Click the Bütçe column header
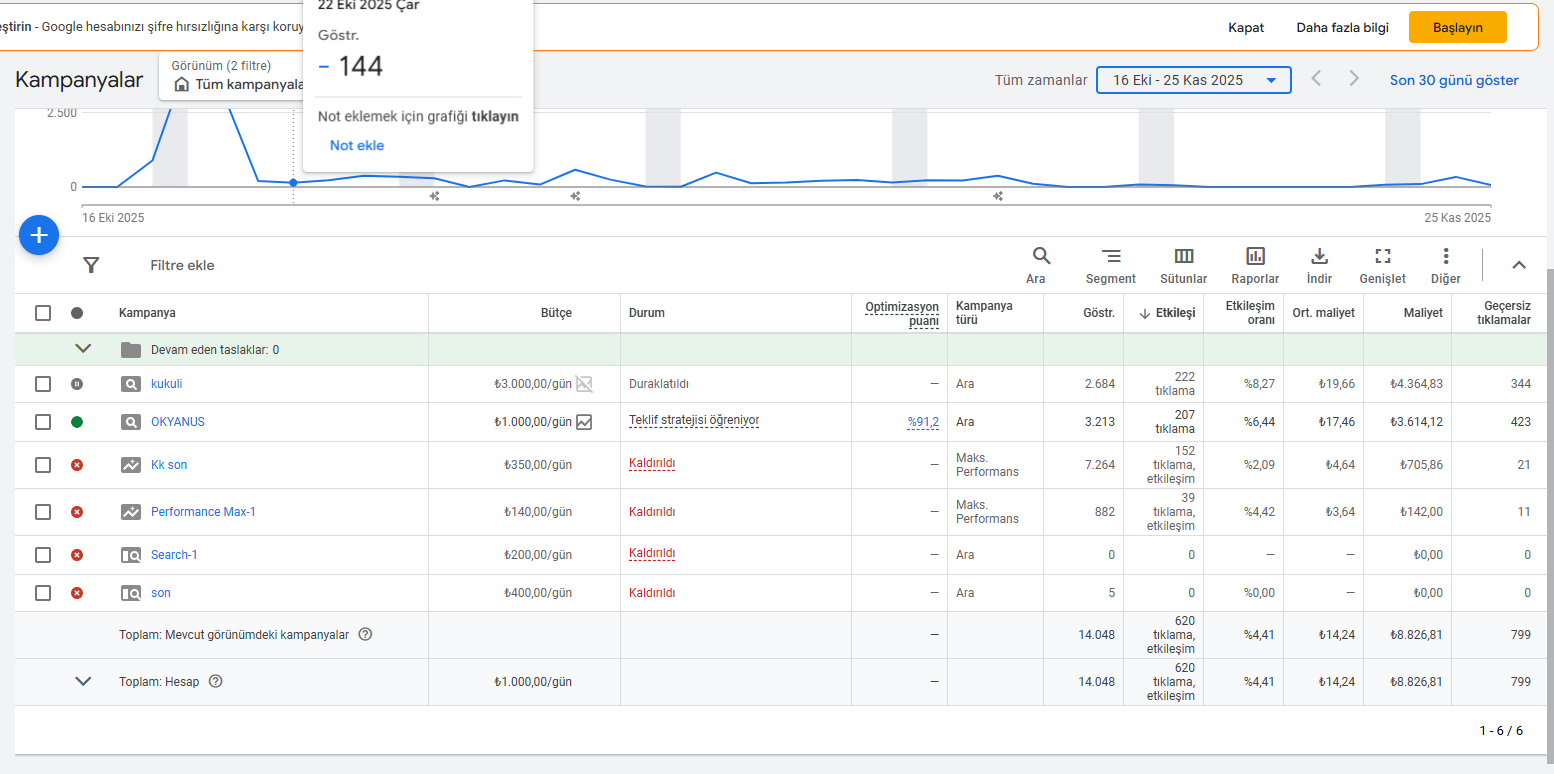 pos(556,313)
